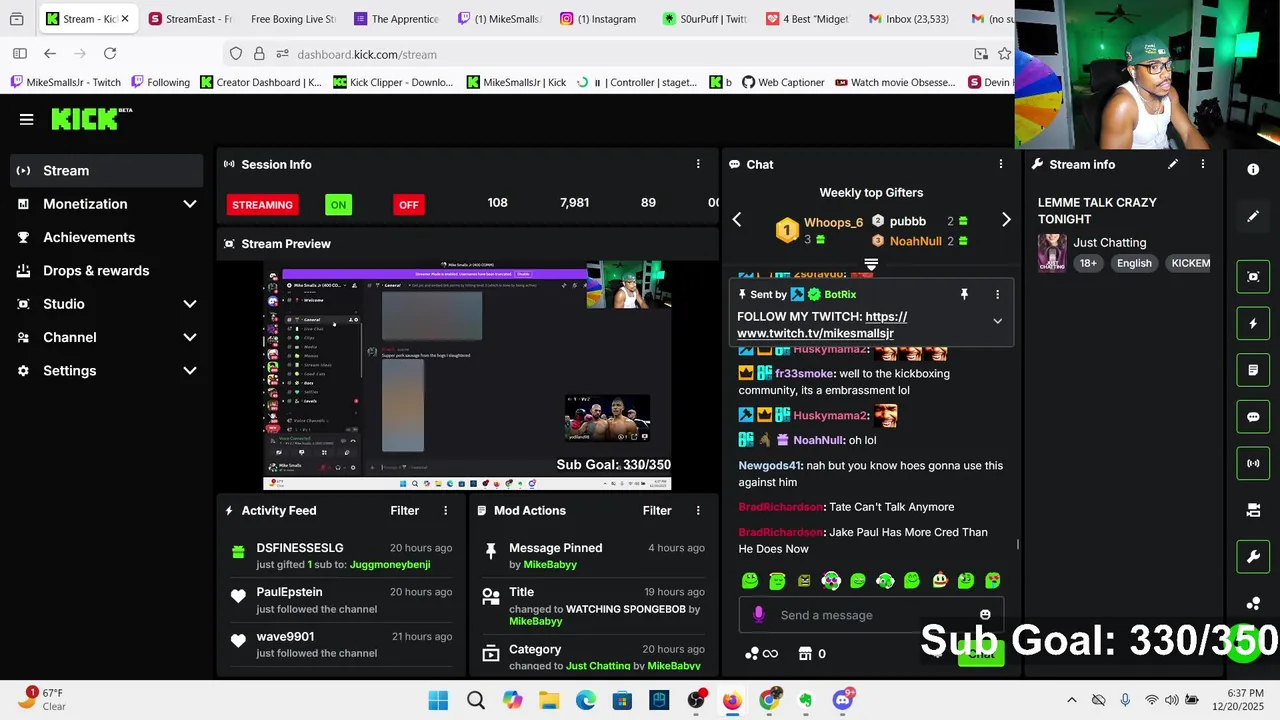Click the English language tag in Stream info

coord(1134,263)
